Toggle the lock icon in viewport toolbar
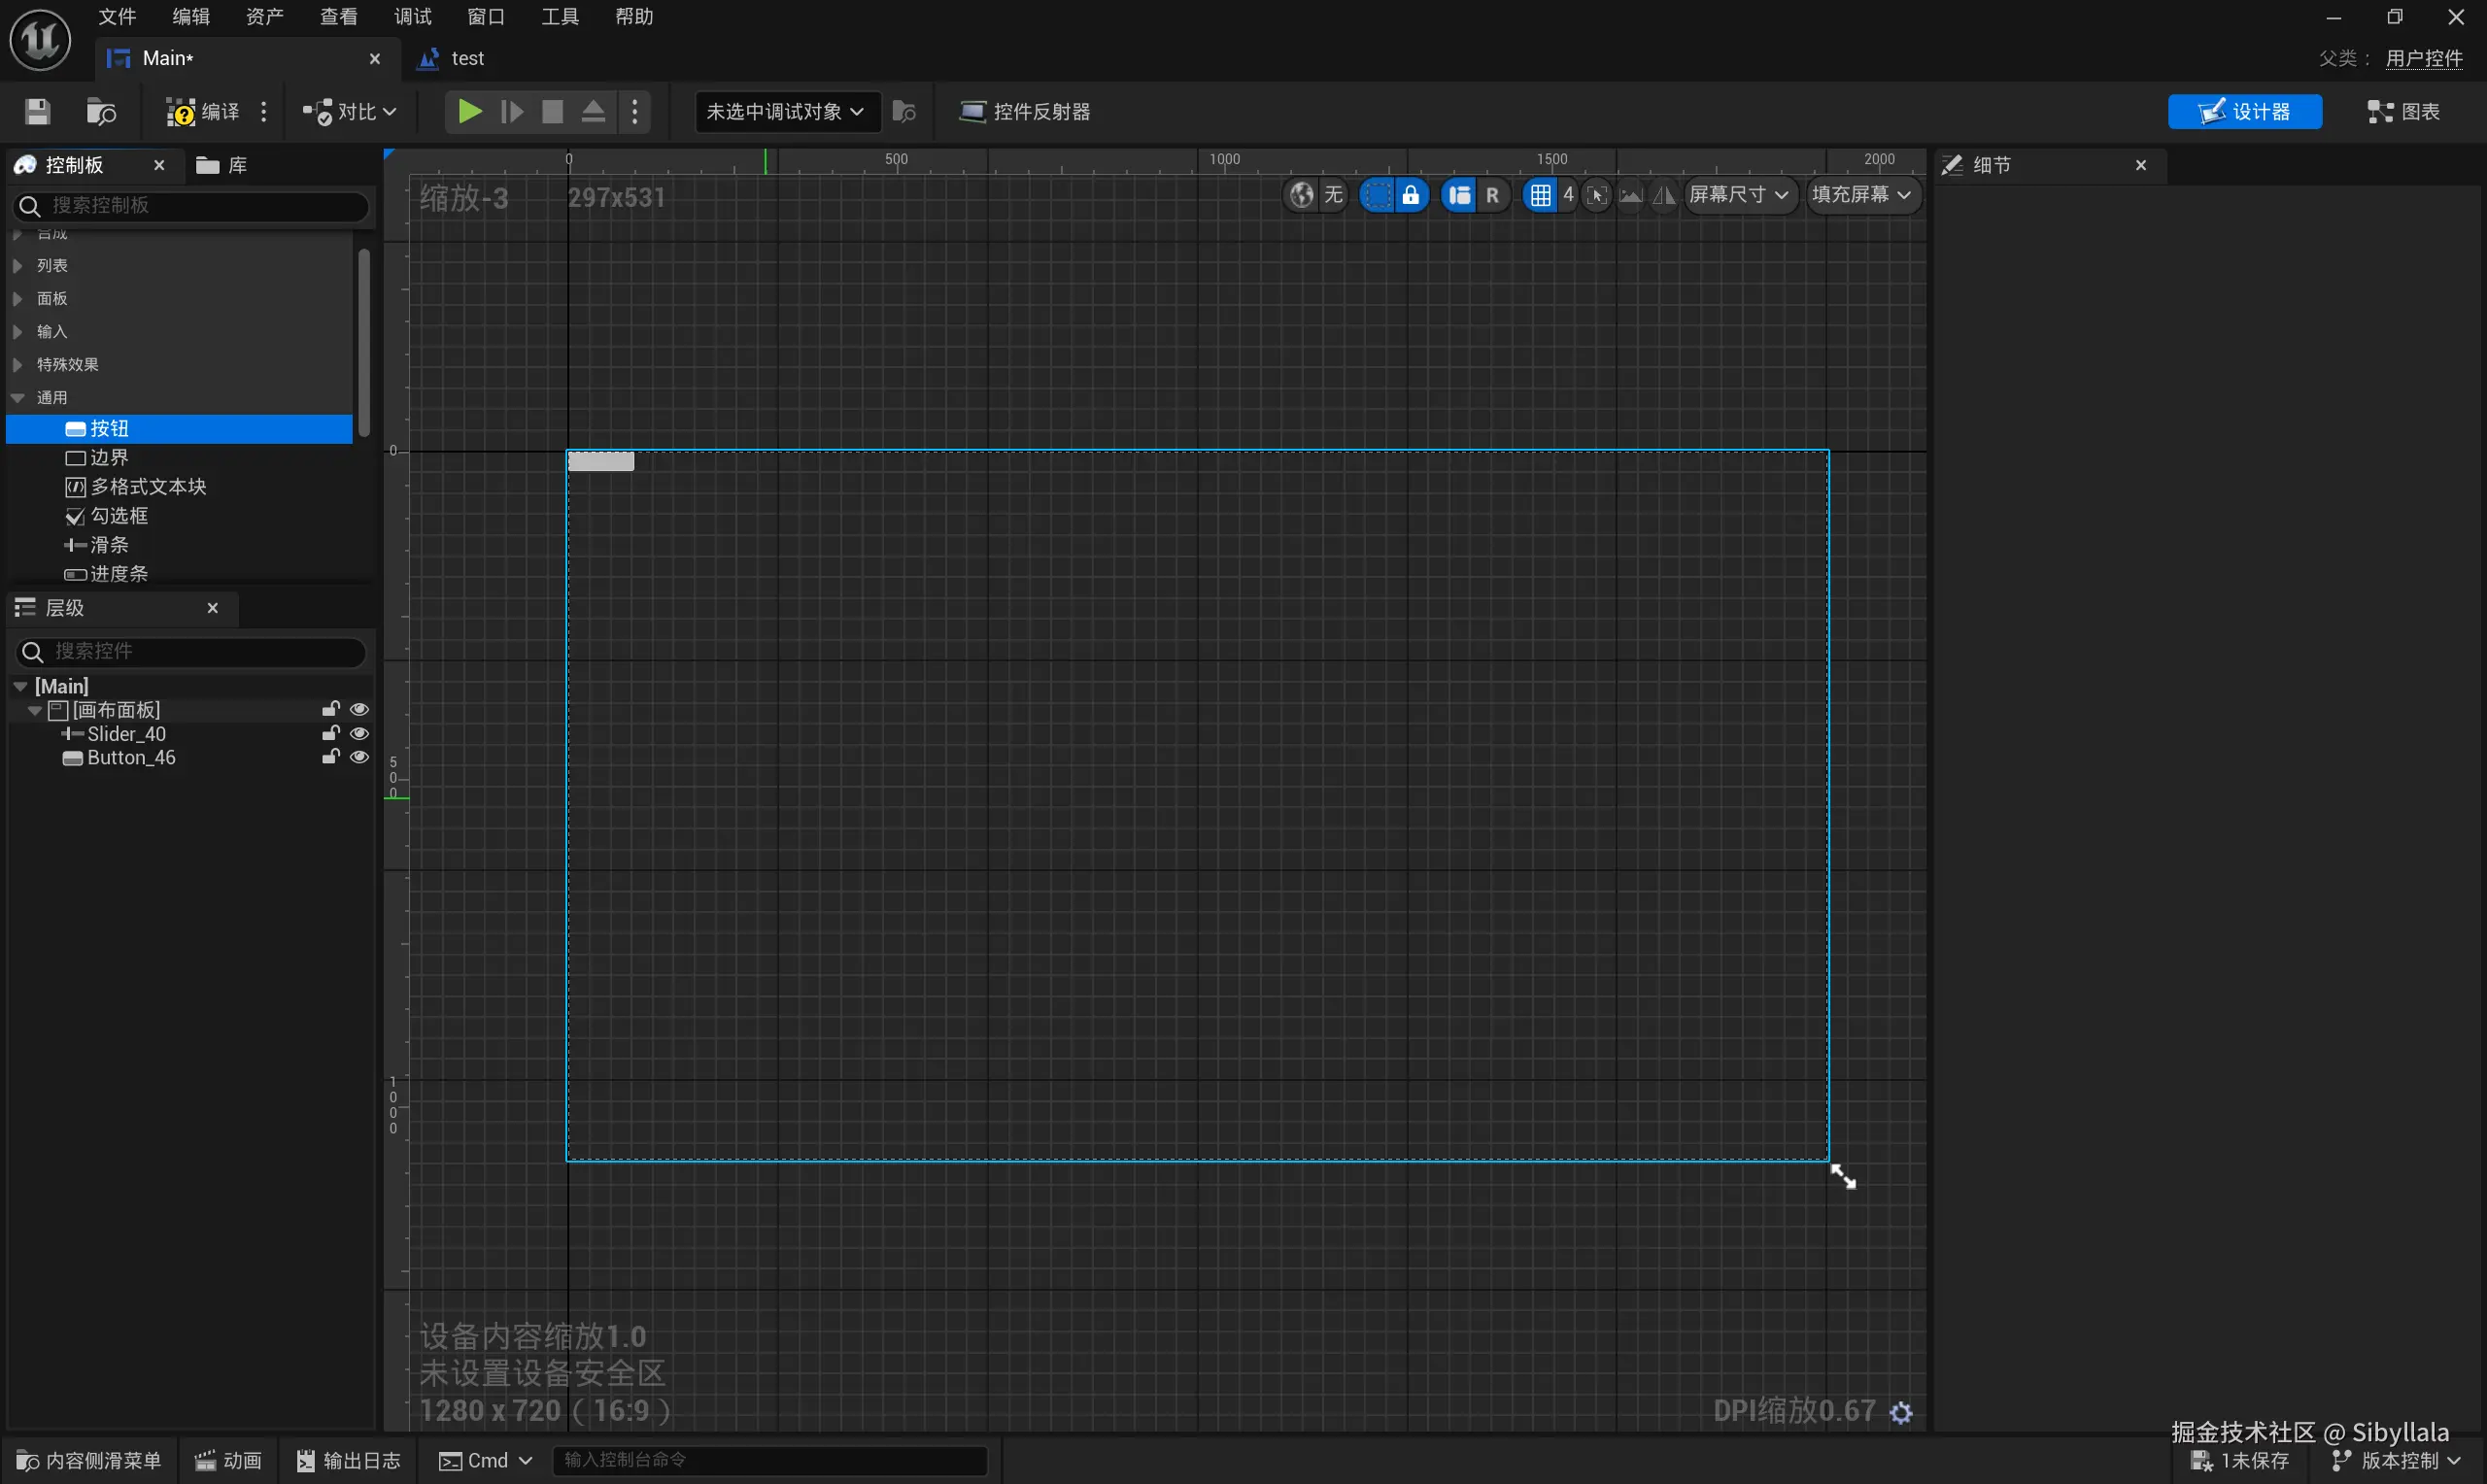Image resolution: width=2487 pixels, height=1484 pixels. 1410,195
